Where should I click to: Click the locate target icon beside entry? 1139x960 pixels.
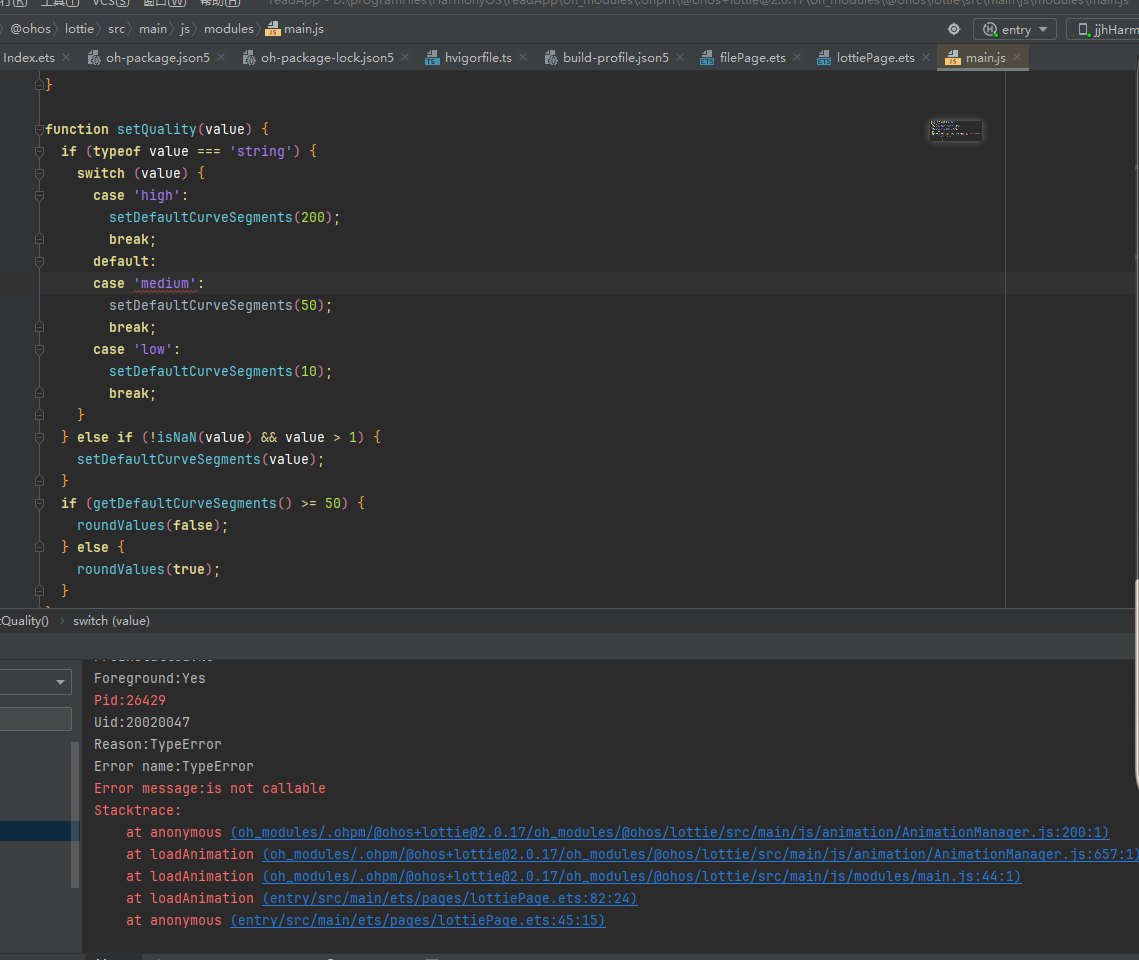(954, 29)
